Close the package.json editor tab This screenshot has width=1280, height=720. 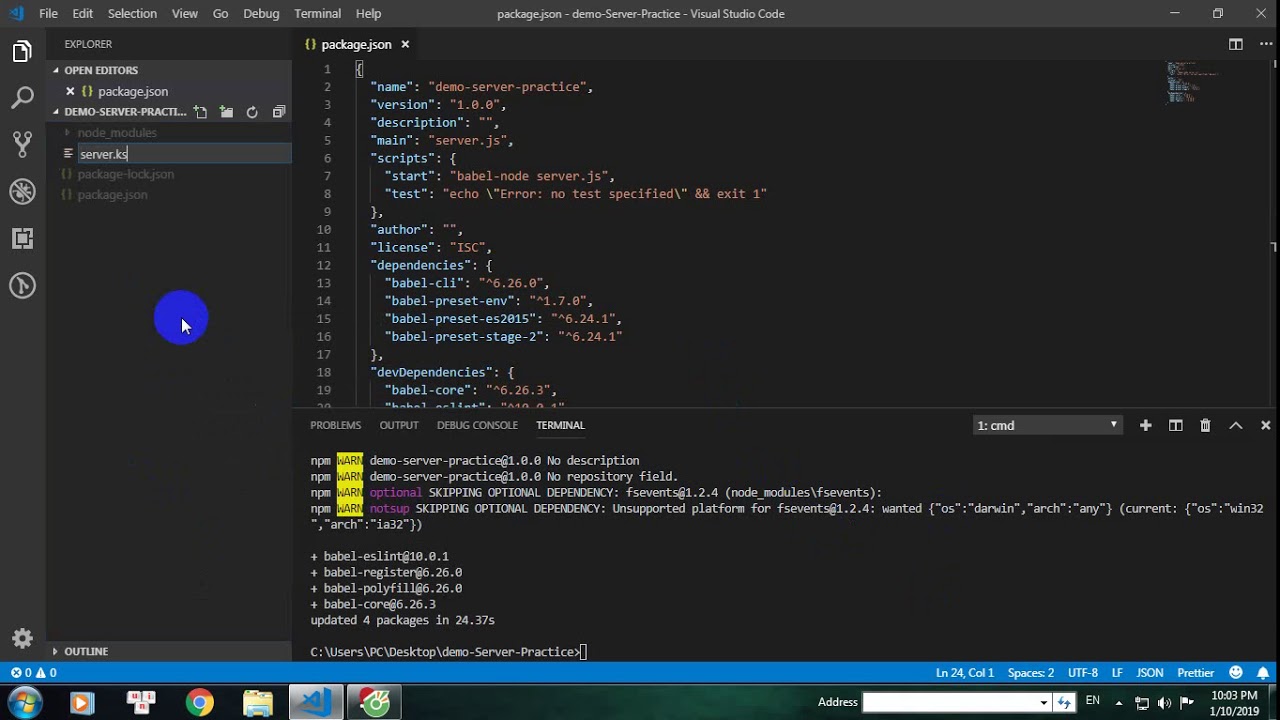click(x=405, y=44)
